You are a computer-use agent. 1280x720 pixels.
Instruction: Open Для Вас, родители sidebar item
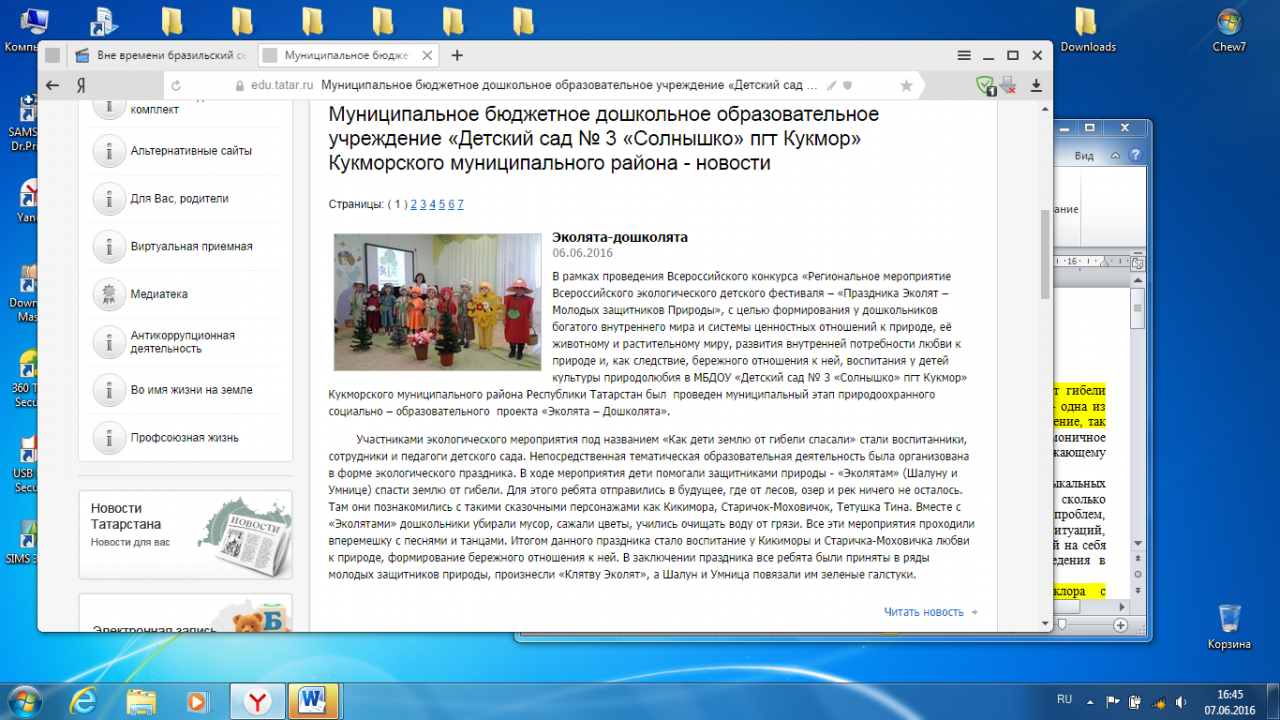(x=179, y=199)
